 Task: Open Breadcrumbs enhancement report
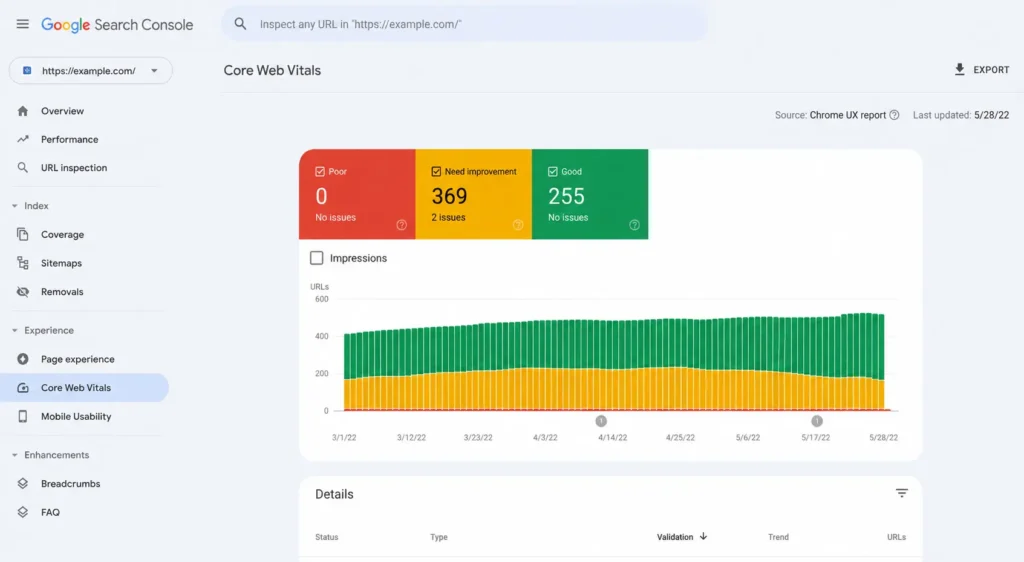[85, 484]
